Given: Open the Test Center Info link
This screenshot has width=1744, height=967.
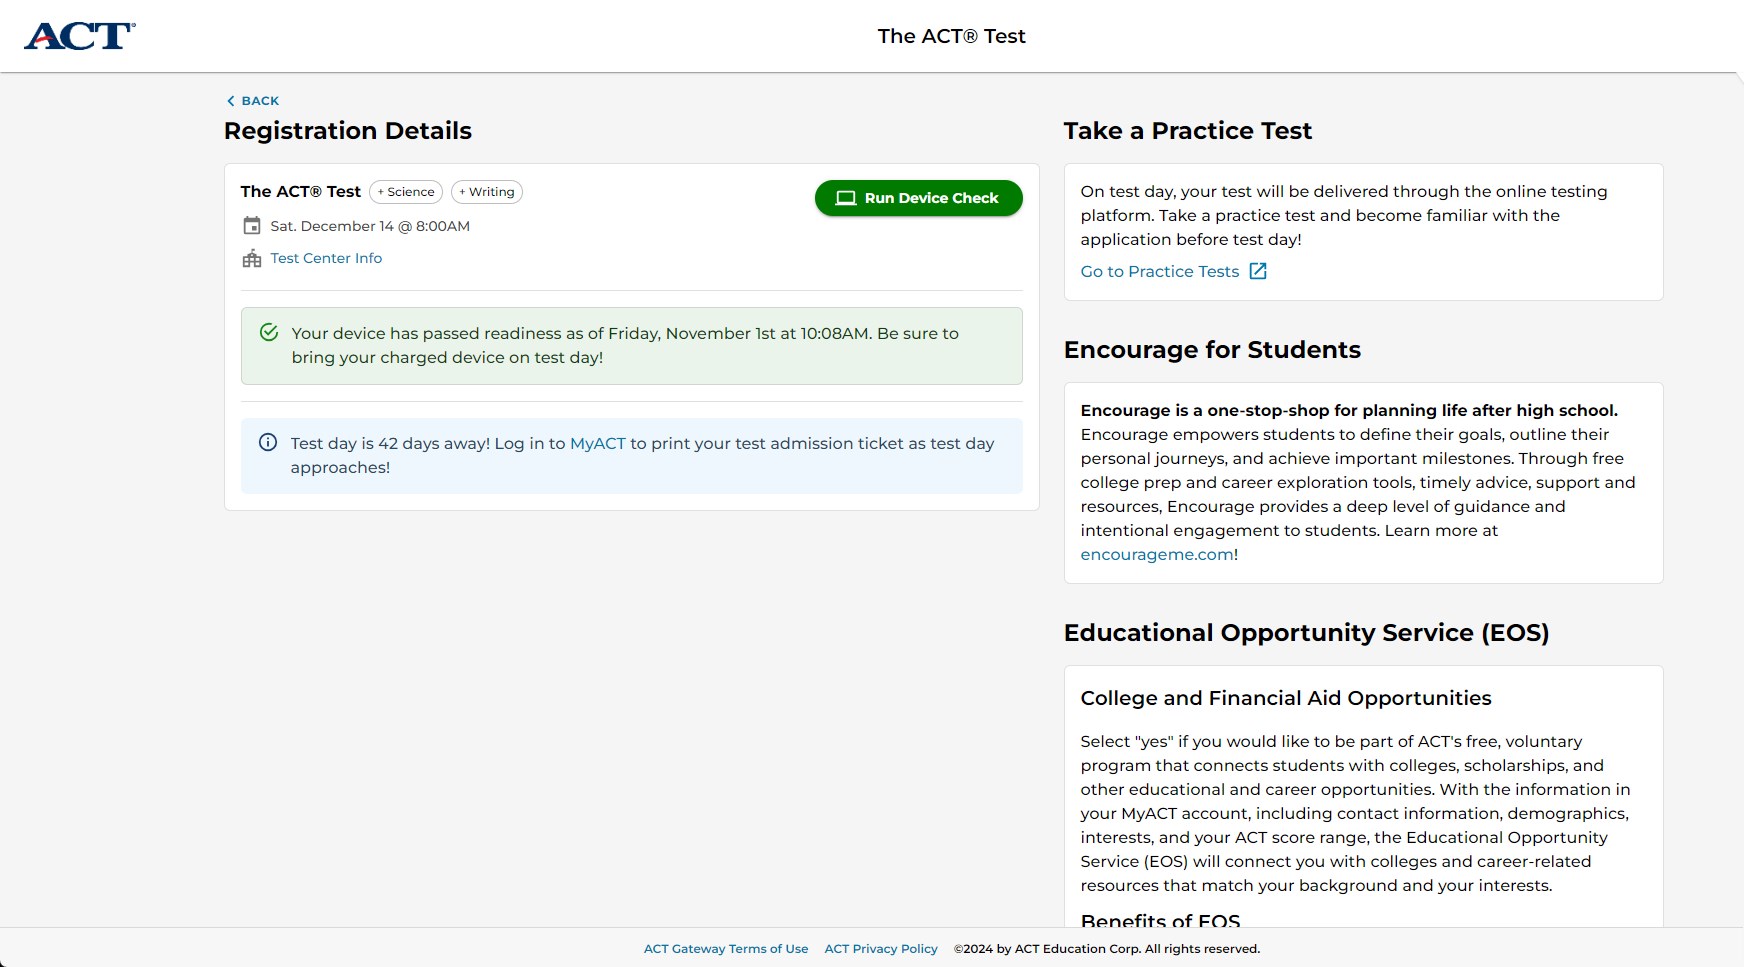Looking at the screenshot, I should (x=325, y=258).
